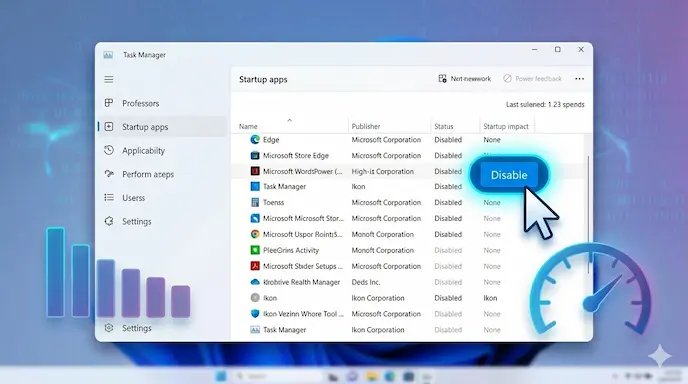Click the cloud icon of Krobtive Realth Manager
688x384 pixels.
point(255,282)
